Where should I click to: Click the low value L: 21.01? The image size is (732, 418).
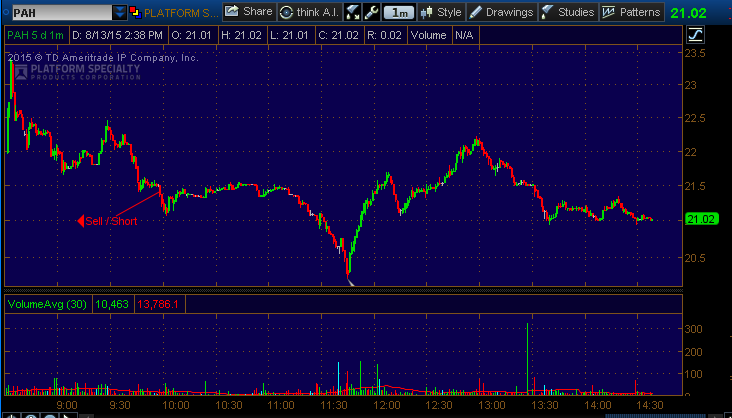(289, 35)
